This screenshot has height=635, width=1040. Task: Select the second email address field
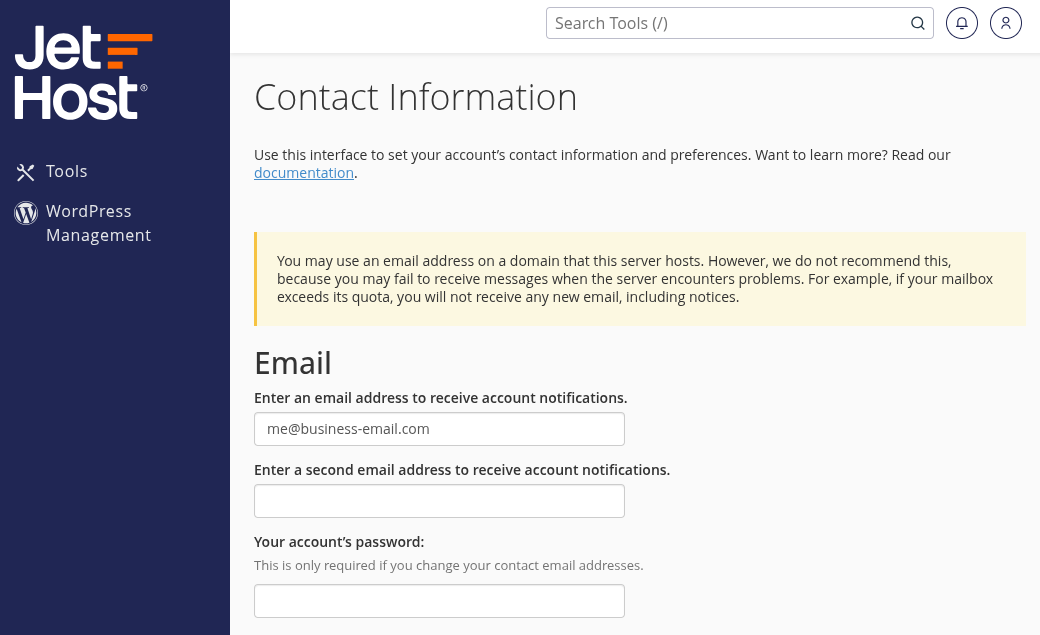439,501
